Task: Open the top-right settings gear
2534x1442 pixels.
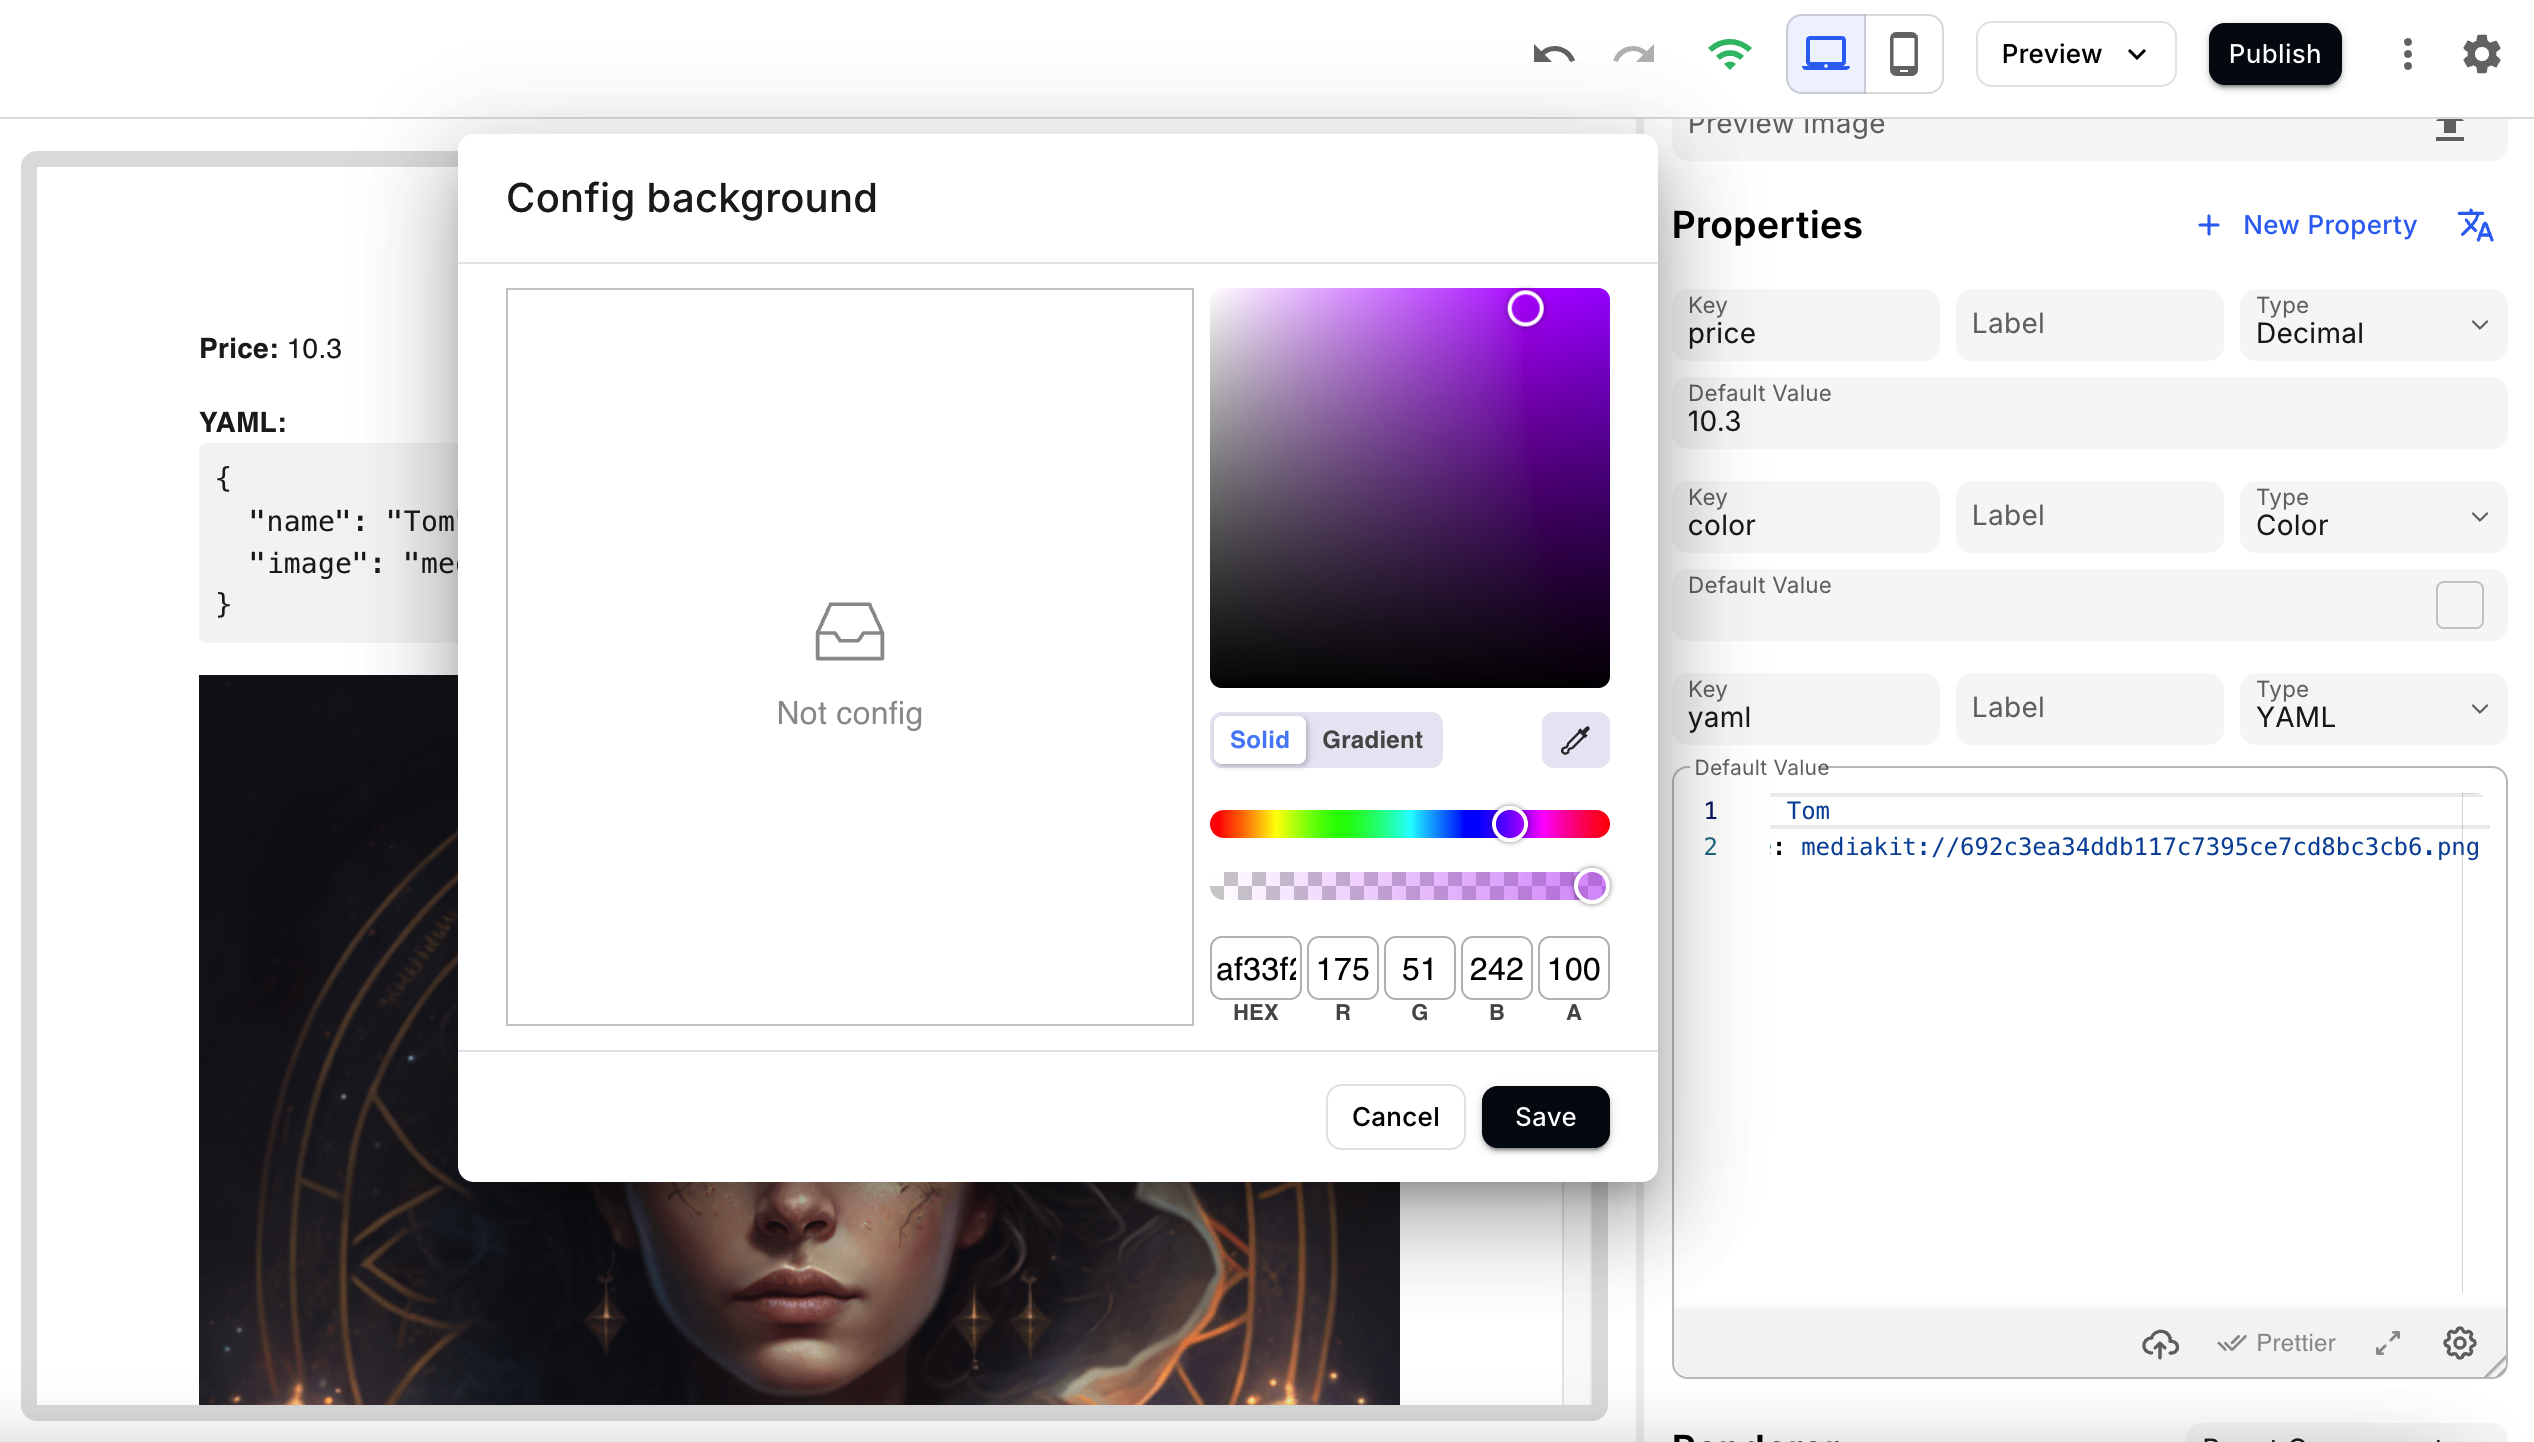Action: pos(2481,54)
